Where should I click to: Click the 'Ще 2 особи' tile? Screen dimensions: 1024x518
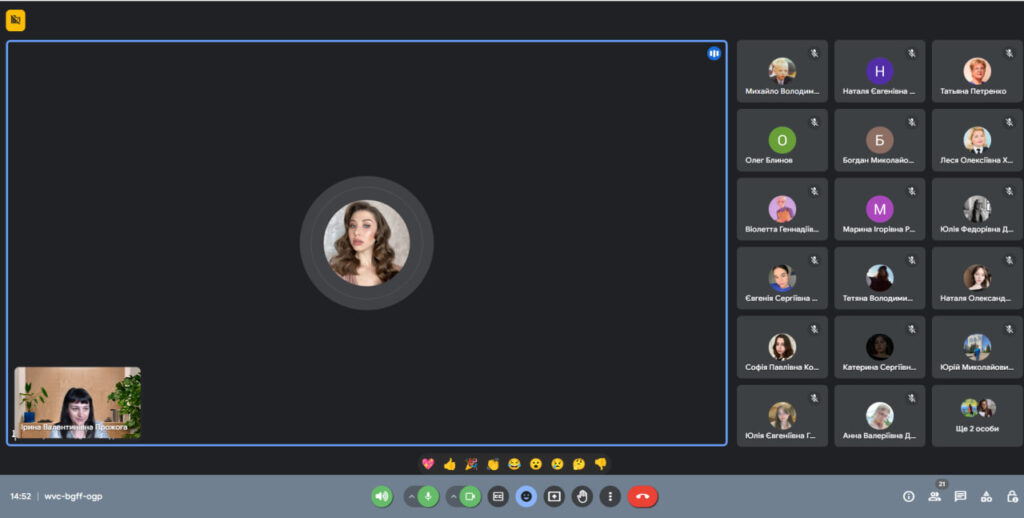[x=977, y=416]
